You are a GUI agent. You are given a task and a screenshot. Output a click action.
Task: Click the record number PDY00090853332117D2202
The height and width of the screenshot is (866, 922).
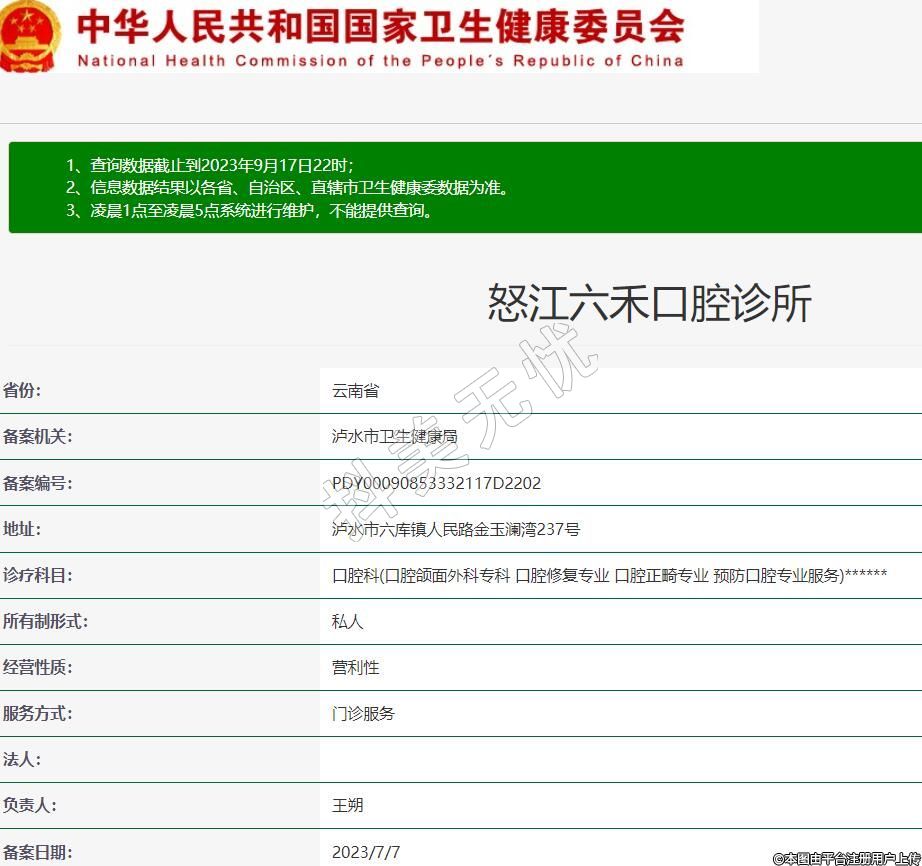pos(436,483)
